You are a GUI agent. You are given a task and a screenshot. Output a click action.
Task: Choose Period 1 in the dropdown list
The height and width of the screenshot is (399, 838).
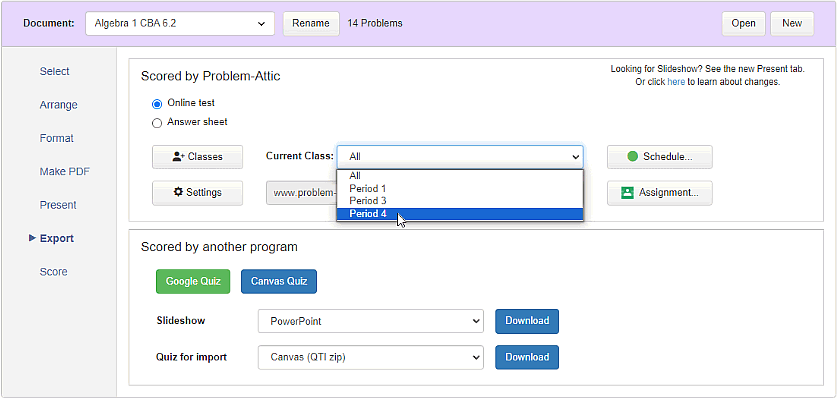tap(460, 189)
